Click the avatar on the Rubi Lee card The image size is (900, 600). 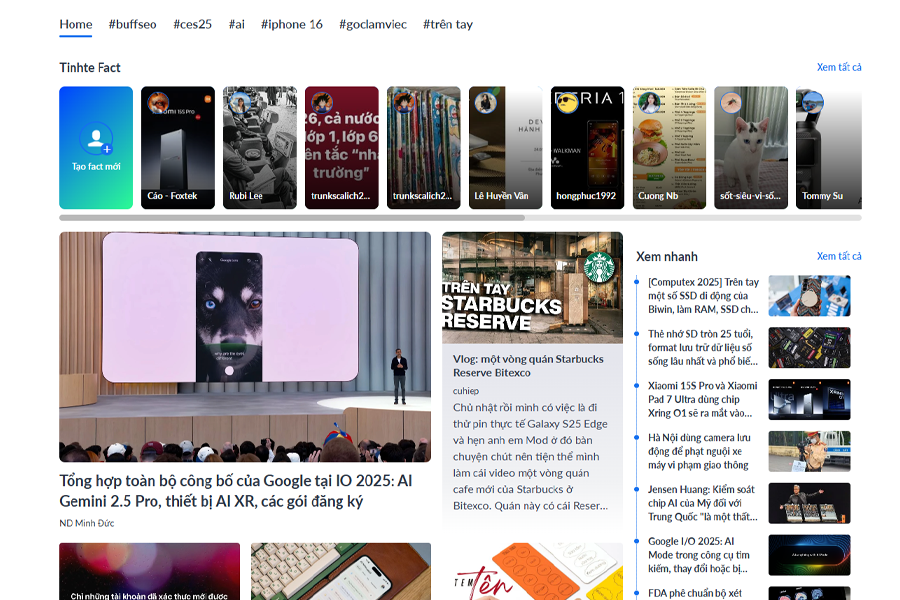[240, 103]
